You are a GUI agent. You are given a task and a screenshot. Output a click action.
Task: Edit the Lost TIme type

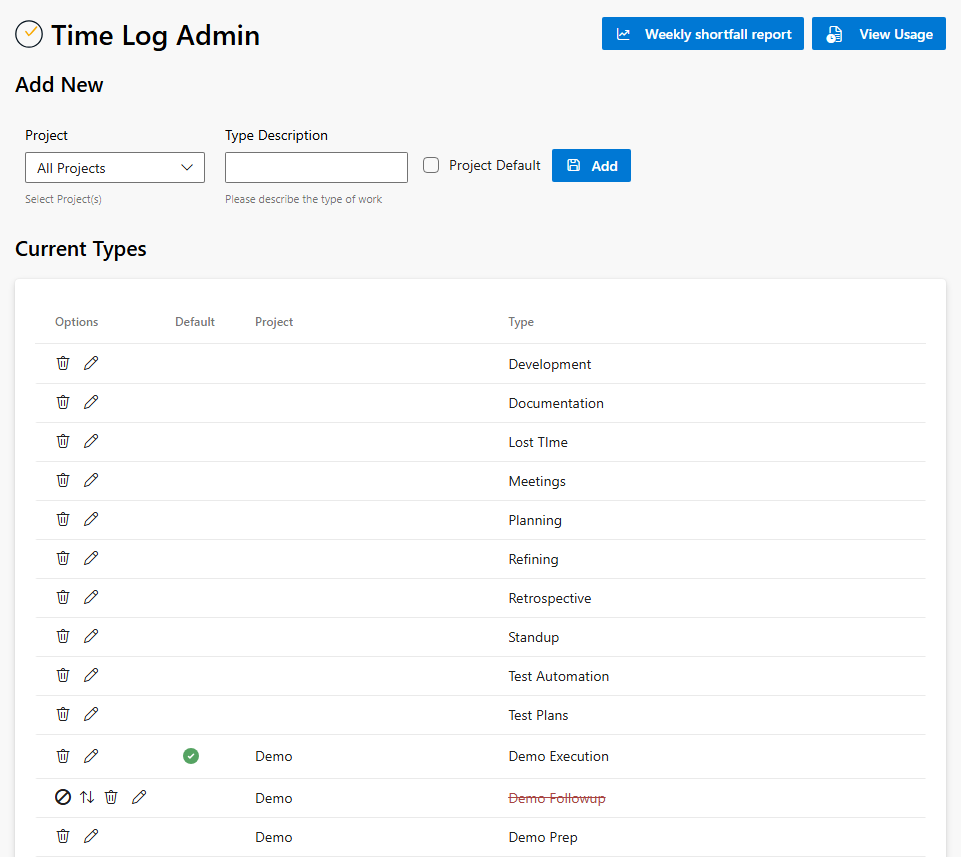[91, 441]
